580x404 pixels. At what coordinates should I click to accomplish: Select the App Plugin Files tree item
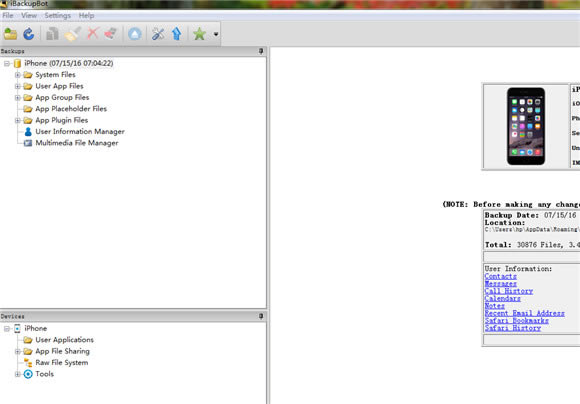coord(62,121)
